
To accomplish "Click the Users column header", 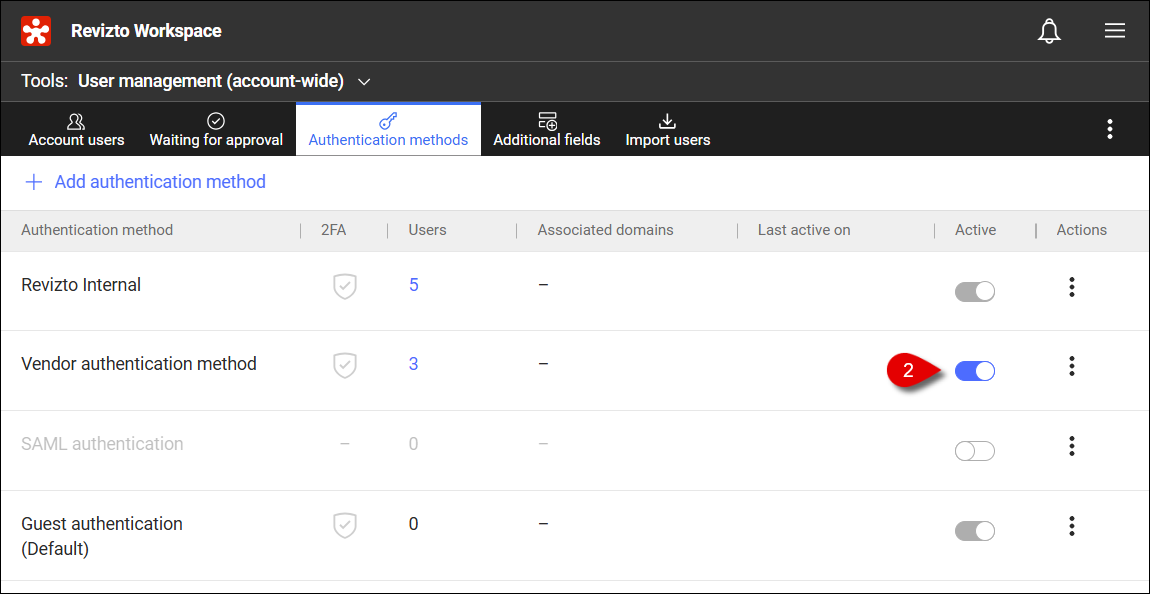I will [428, 230].
